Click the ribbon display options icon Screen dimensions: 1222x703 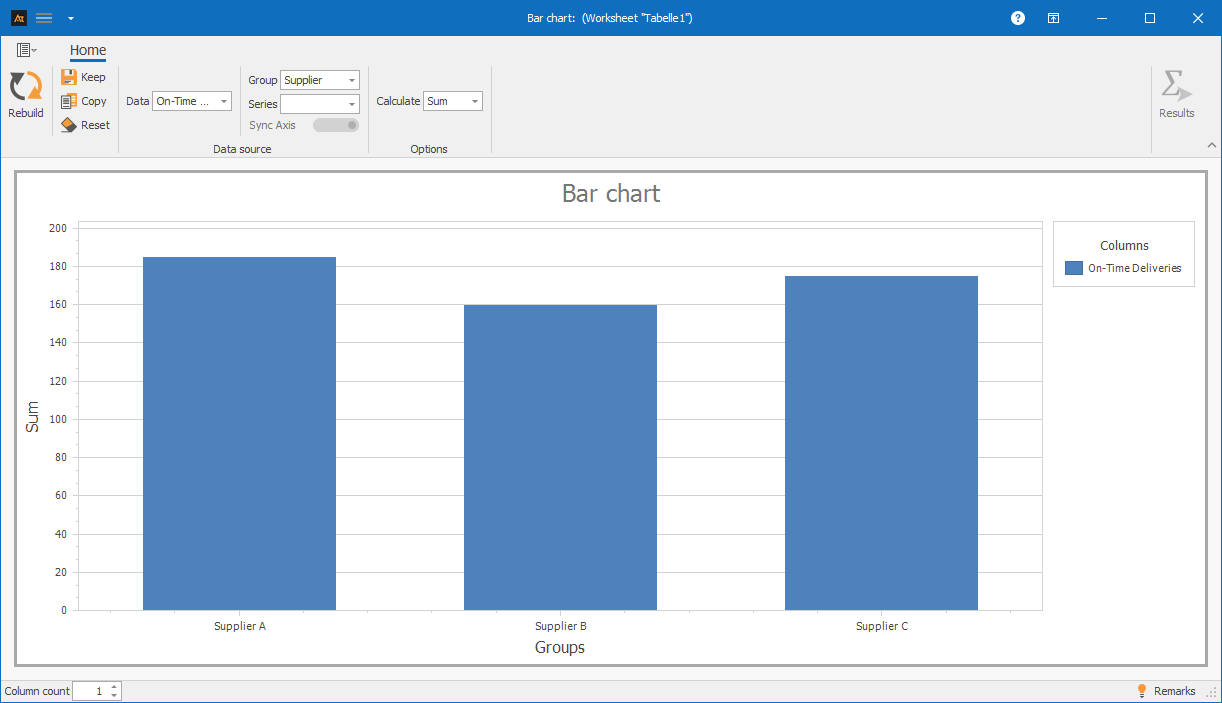[1054, 18]
